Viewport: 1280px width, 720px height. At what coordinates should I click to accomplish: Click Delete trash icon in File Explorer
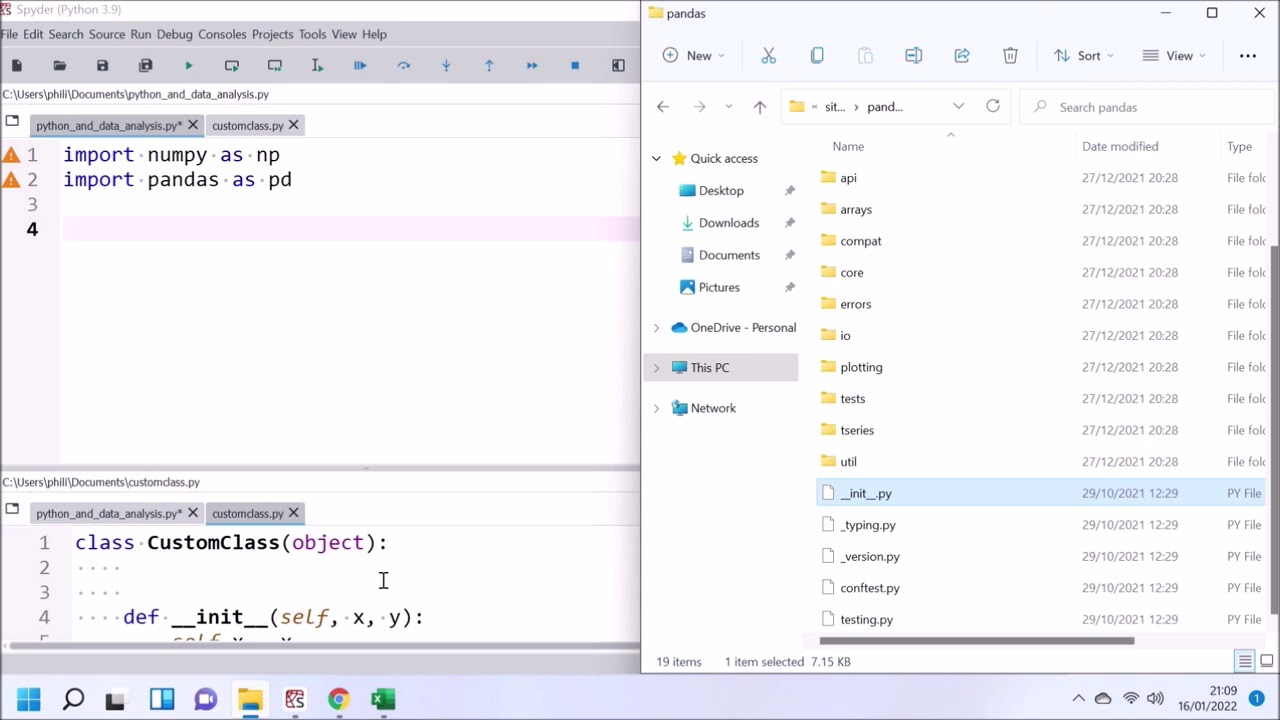(1010, 56)
